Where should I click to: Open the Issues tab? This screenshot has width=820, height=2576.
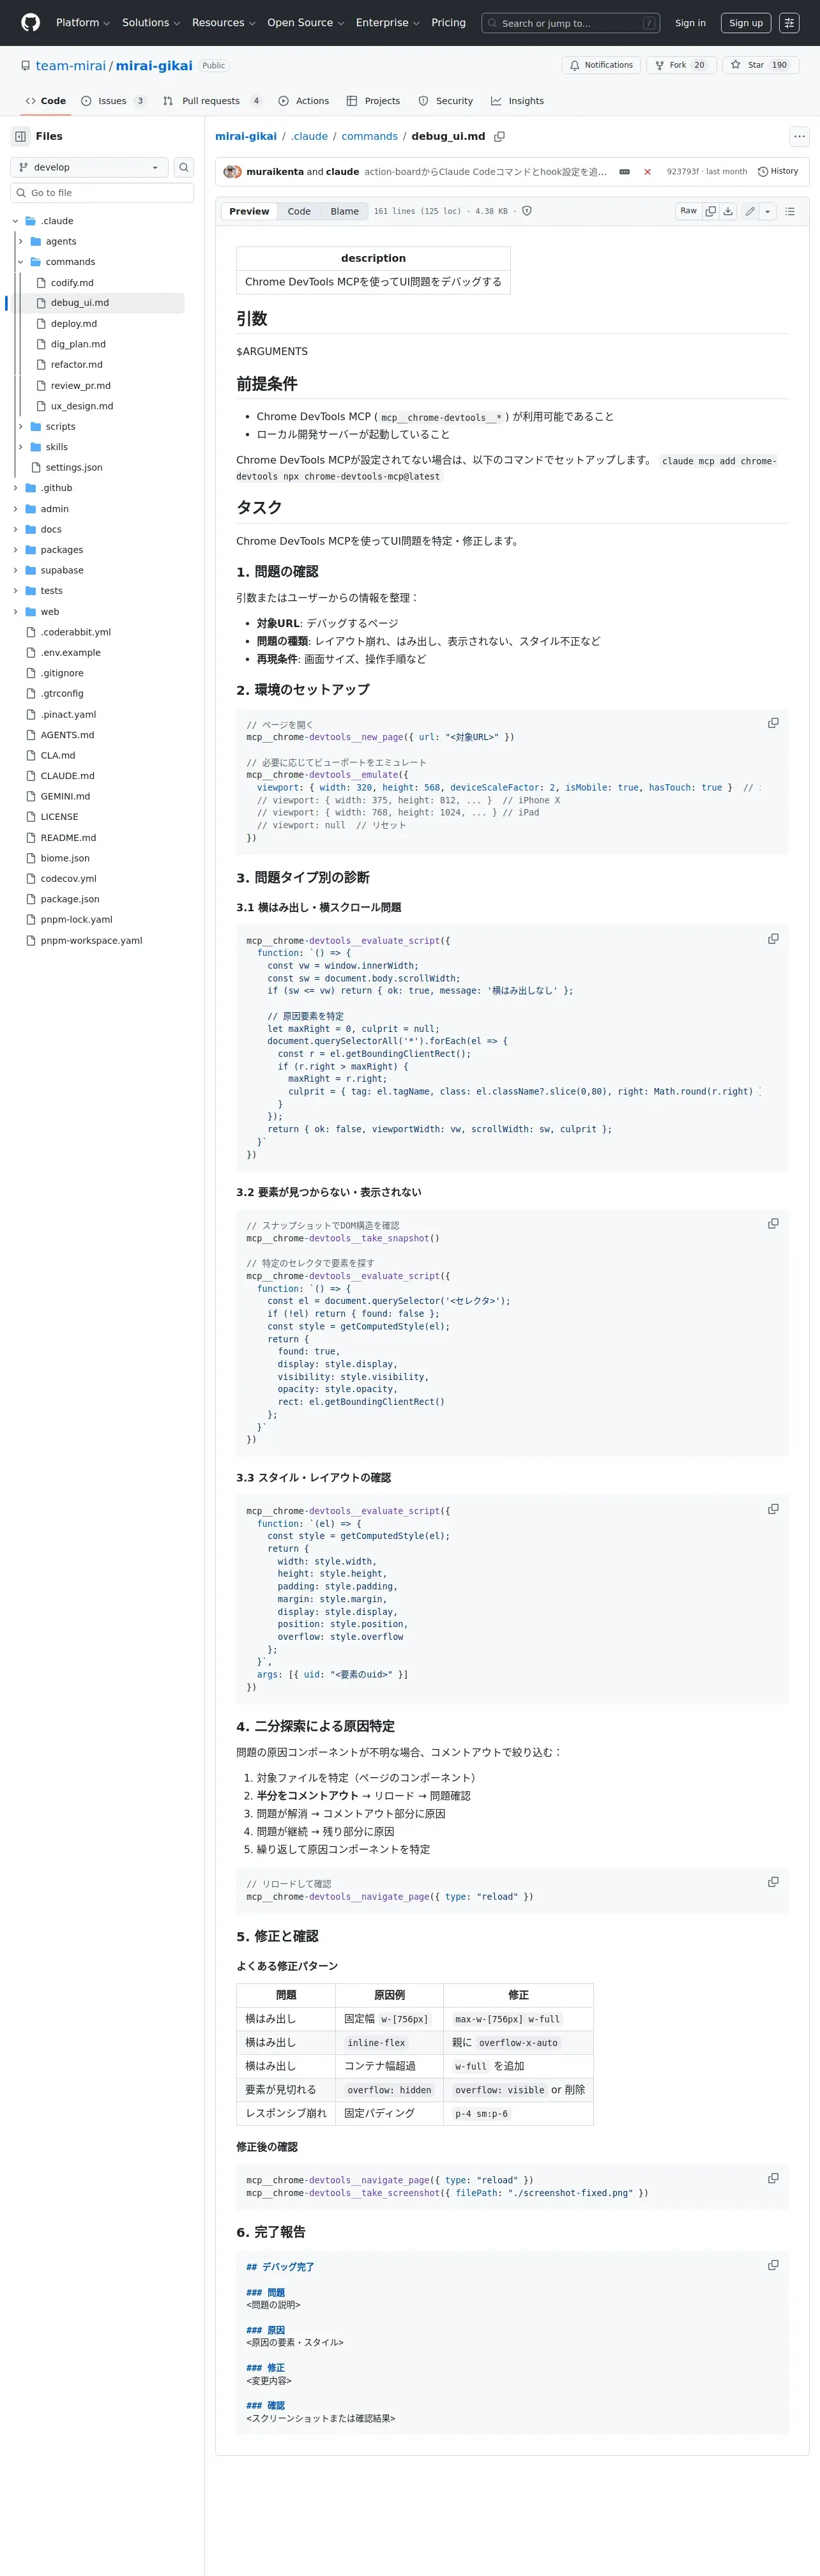click(x=113, y=101)
